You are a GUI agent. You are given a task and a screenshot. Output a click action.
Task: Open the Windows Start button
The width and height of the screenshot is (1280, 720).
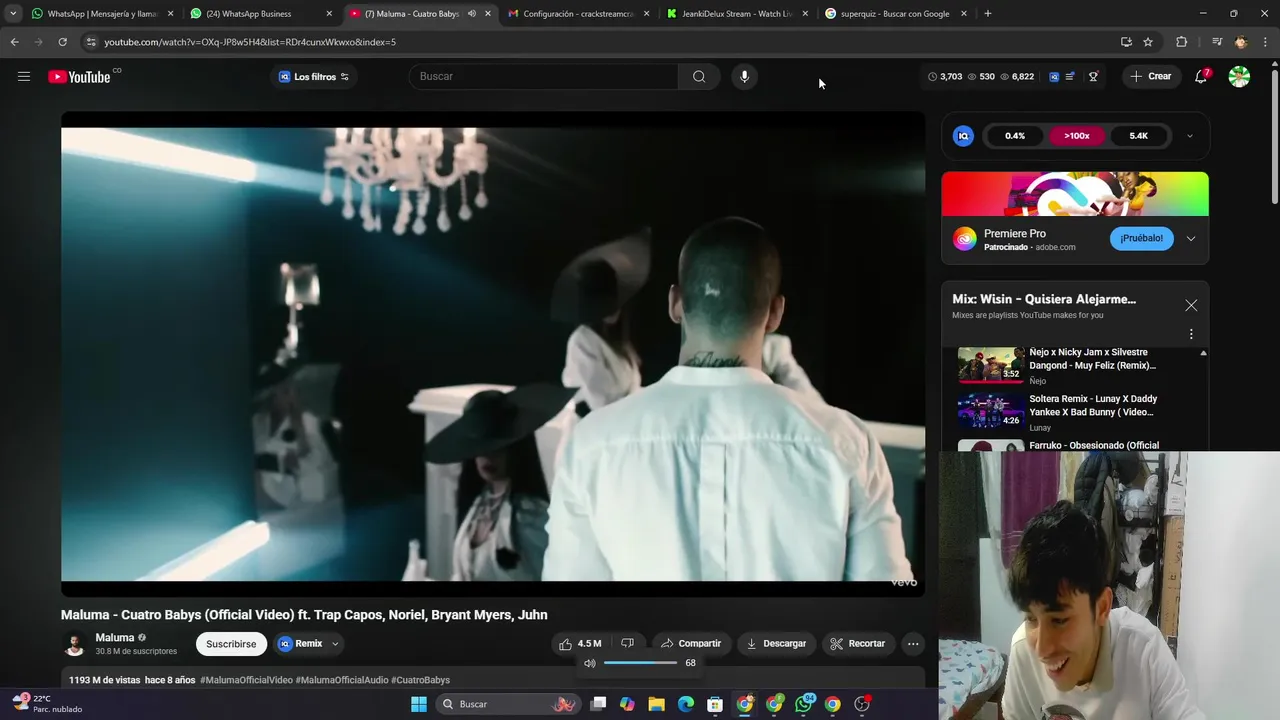[419, 704]
